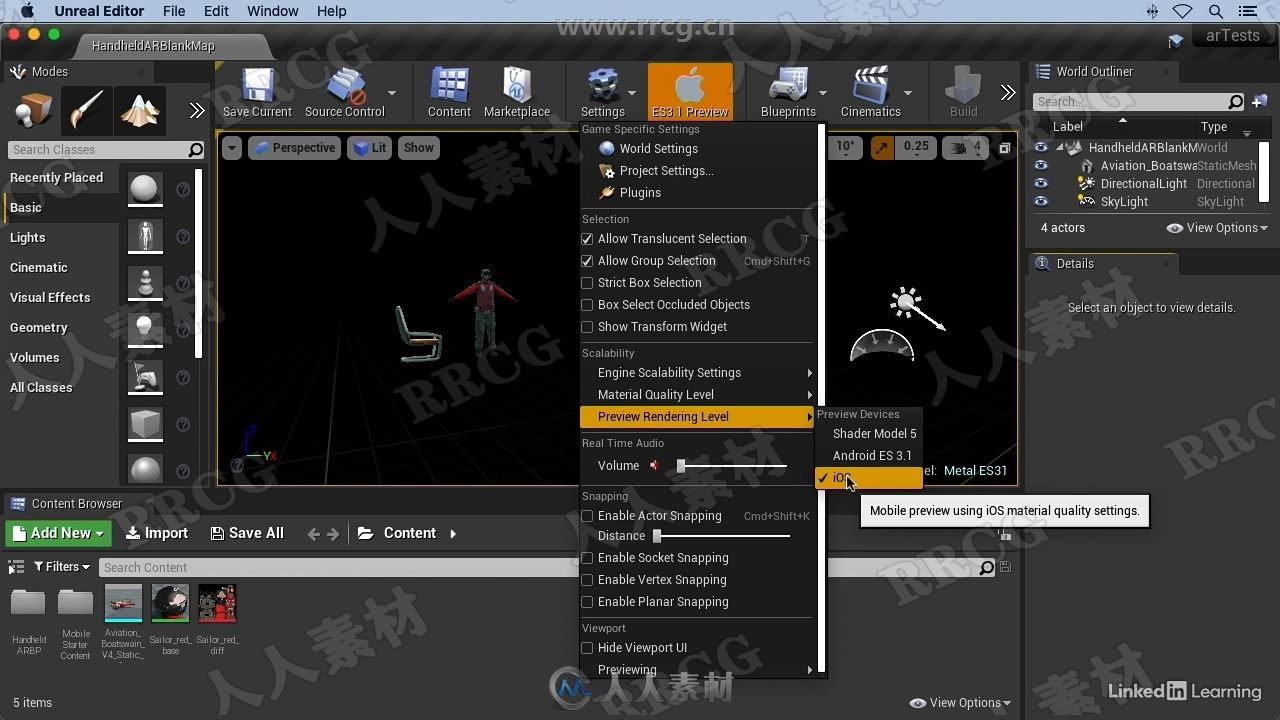
Task: Open Source Control toolbar icon
Action: 345,86
